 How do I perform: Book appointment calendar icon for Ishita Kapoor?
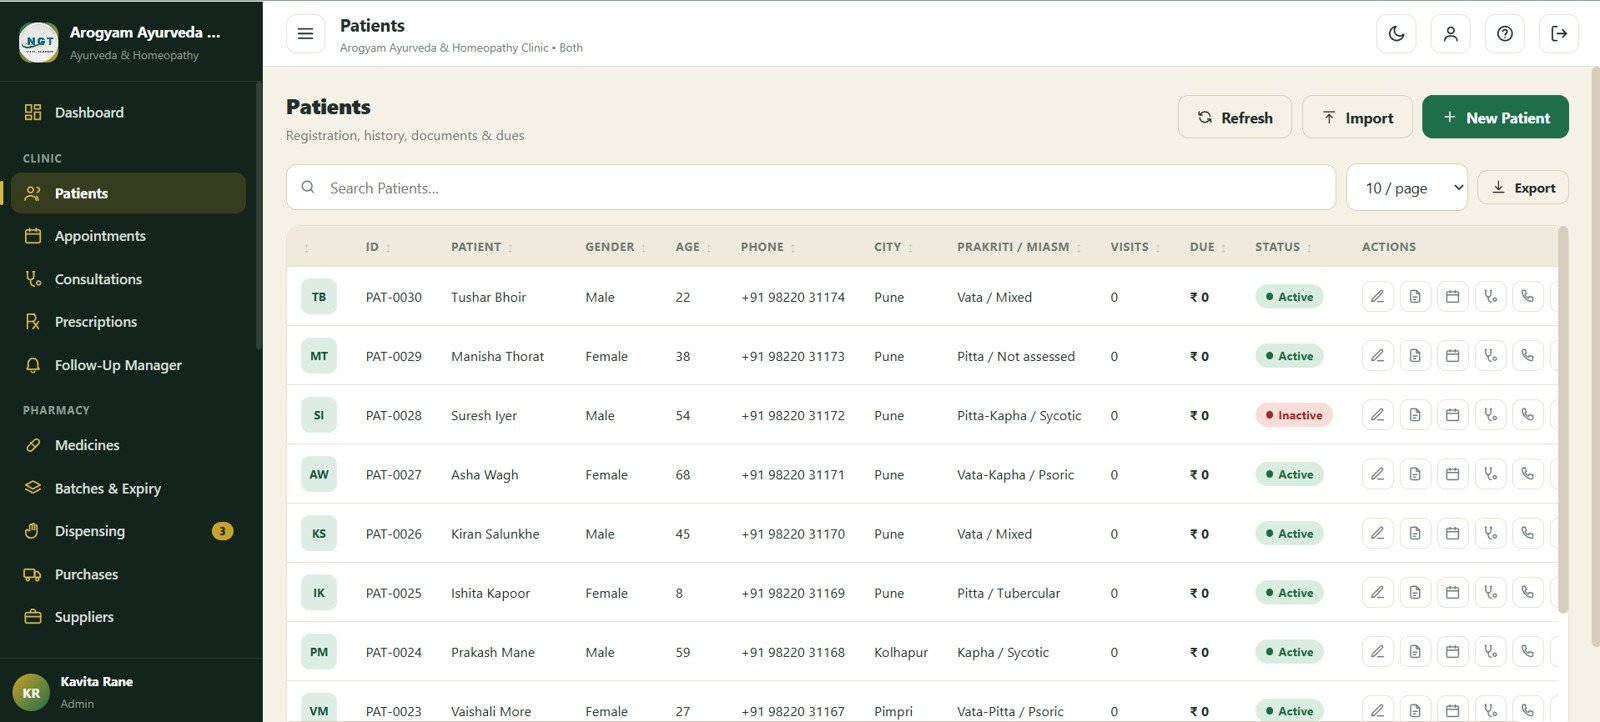point(1453,592)
